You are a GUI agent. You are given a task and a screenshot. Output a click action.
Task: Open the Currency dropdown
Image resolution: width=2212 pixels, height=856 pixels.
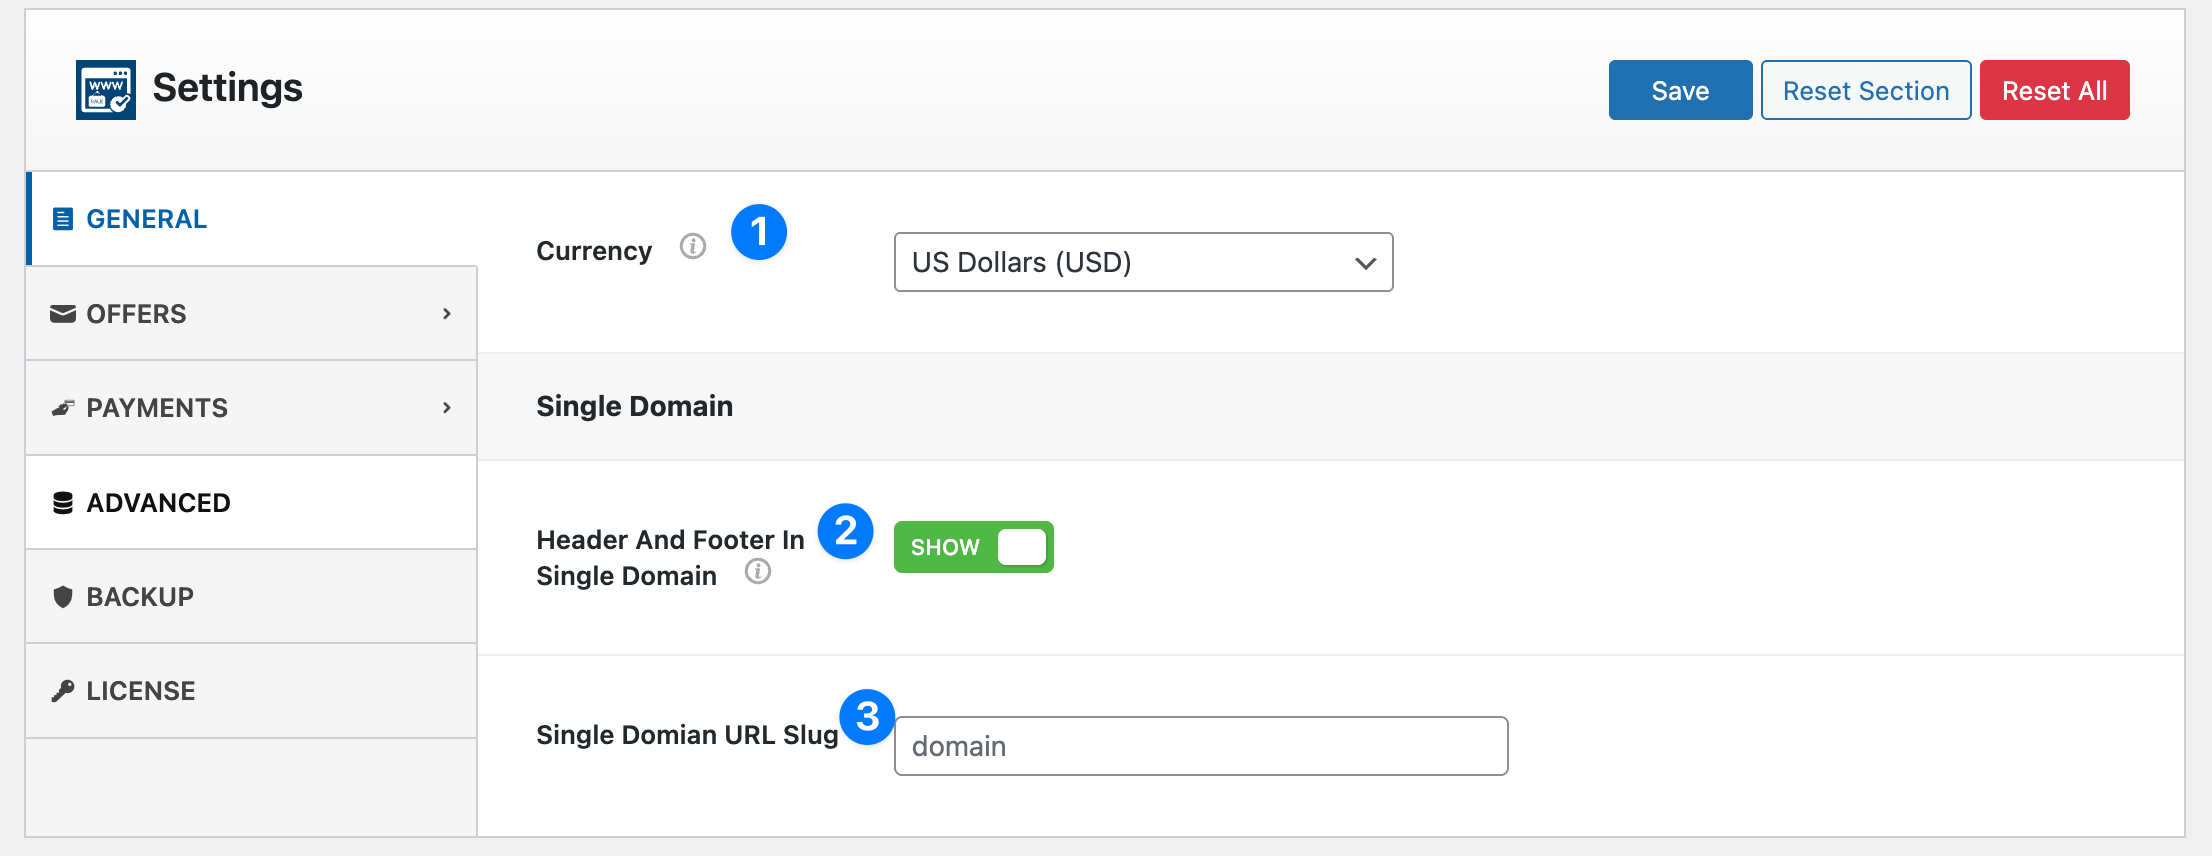1143,262
